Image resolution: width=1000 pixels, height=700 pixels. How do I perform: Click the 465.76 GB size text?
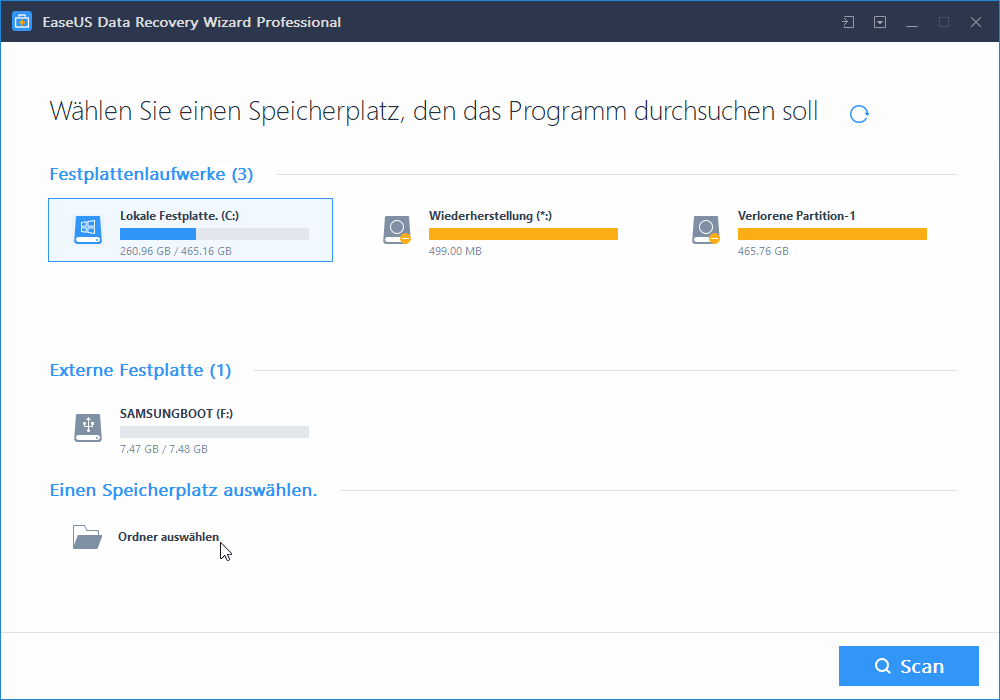[763, 251]
